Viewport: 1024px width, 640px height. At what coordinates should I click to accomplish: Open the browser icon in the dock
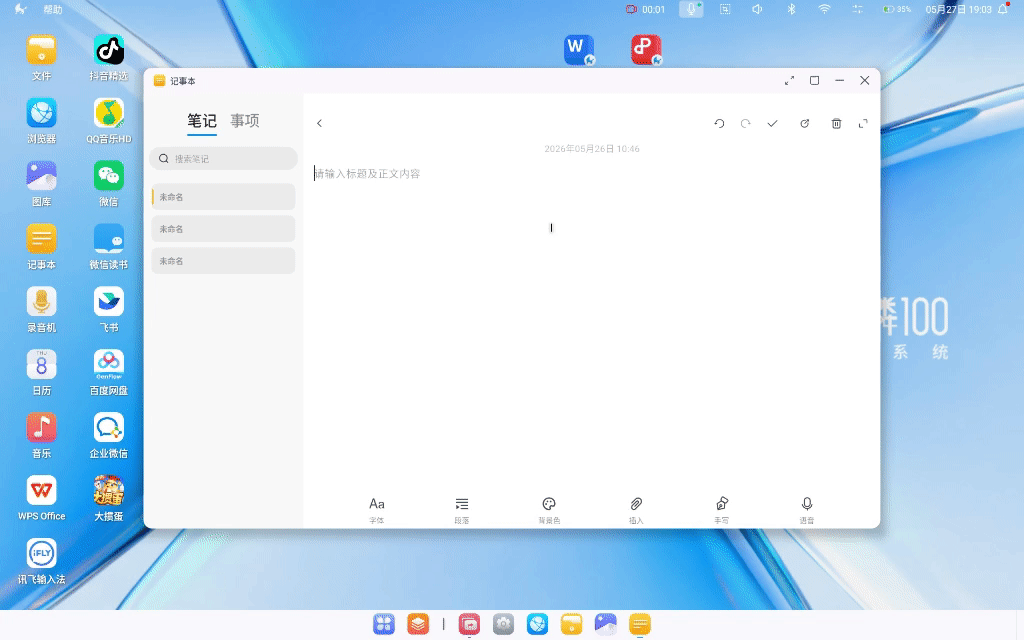click(537, 624)
